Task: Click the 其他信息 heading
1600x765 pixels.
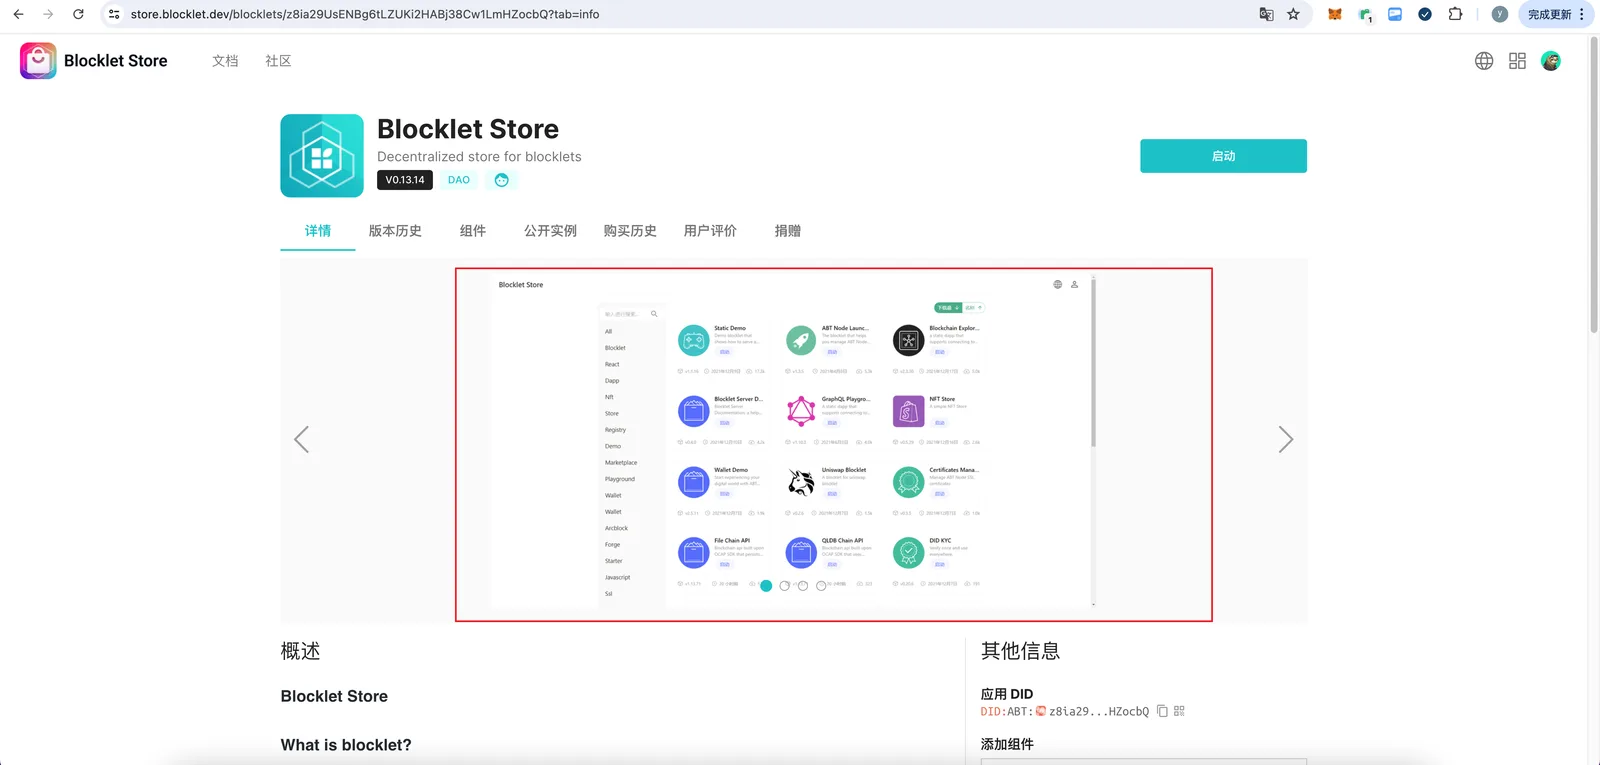Action: coord(1020,651)
